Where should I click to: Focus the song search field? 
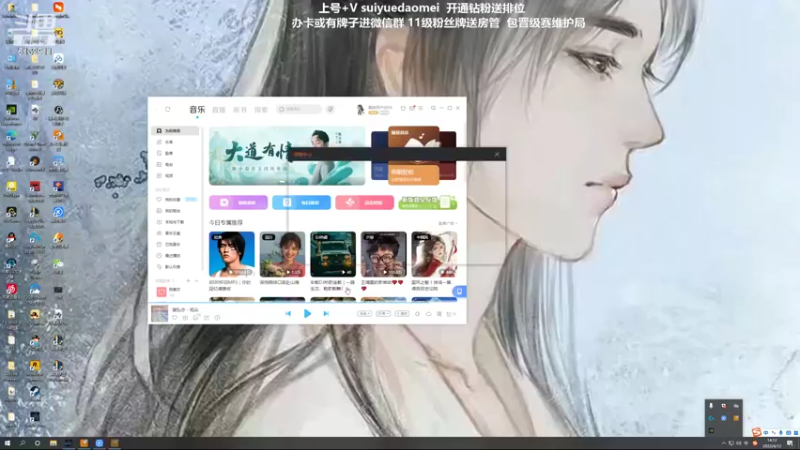point(299,109)
